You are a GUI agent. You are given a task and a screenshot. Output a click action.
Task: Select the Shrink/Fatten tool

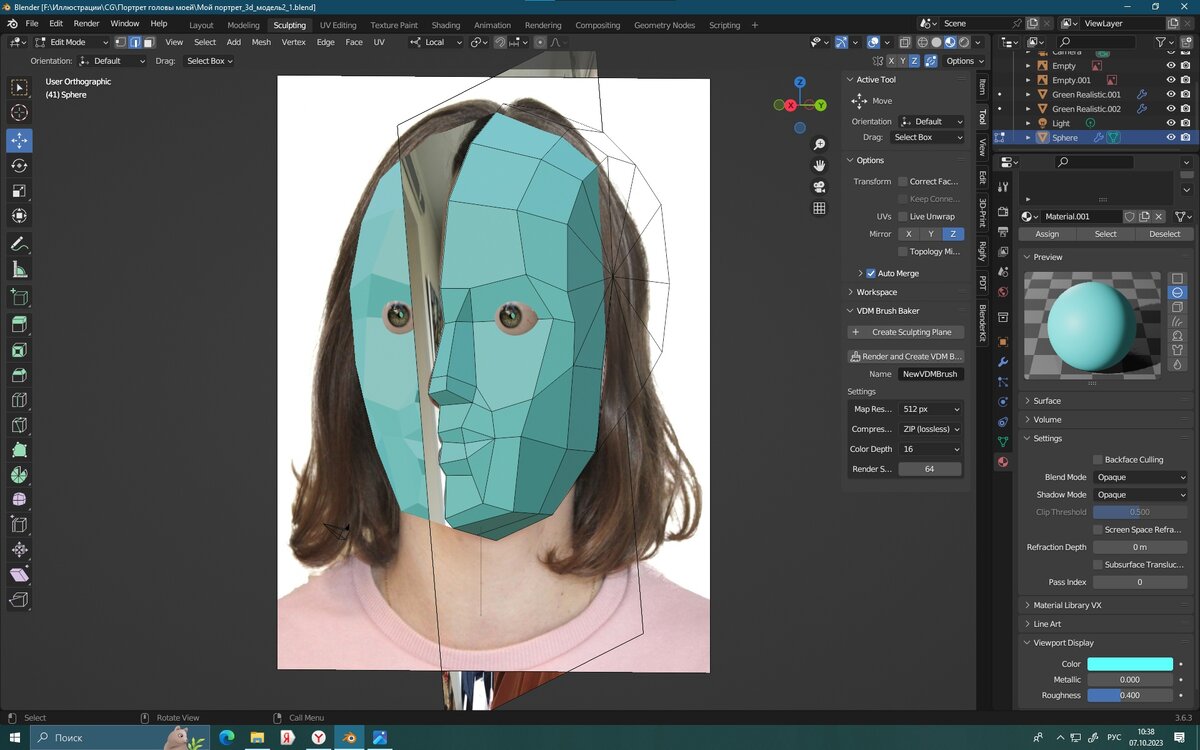(19, 549)
